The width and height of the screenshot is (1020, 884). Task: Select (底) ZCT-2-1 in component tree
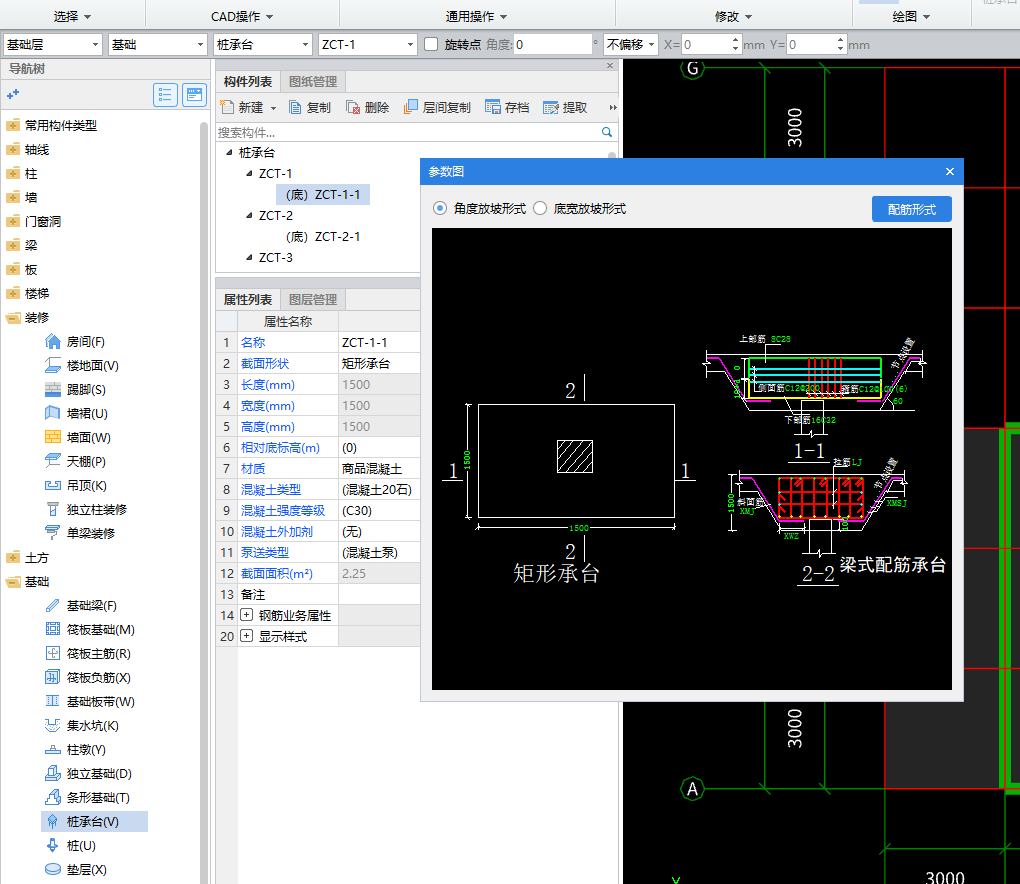pyautogui.click(x=323, y=237)
